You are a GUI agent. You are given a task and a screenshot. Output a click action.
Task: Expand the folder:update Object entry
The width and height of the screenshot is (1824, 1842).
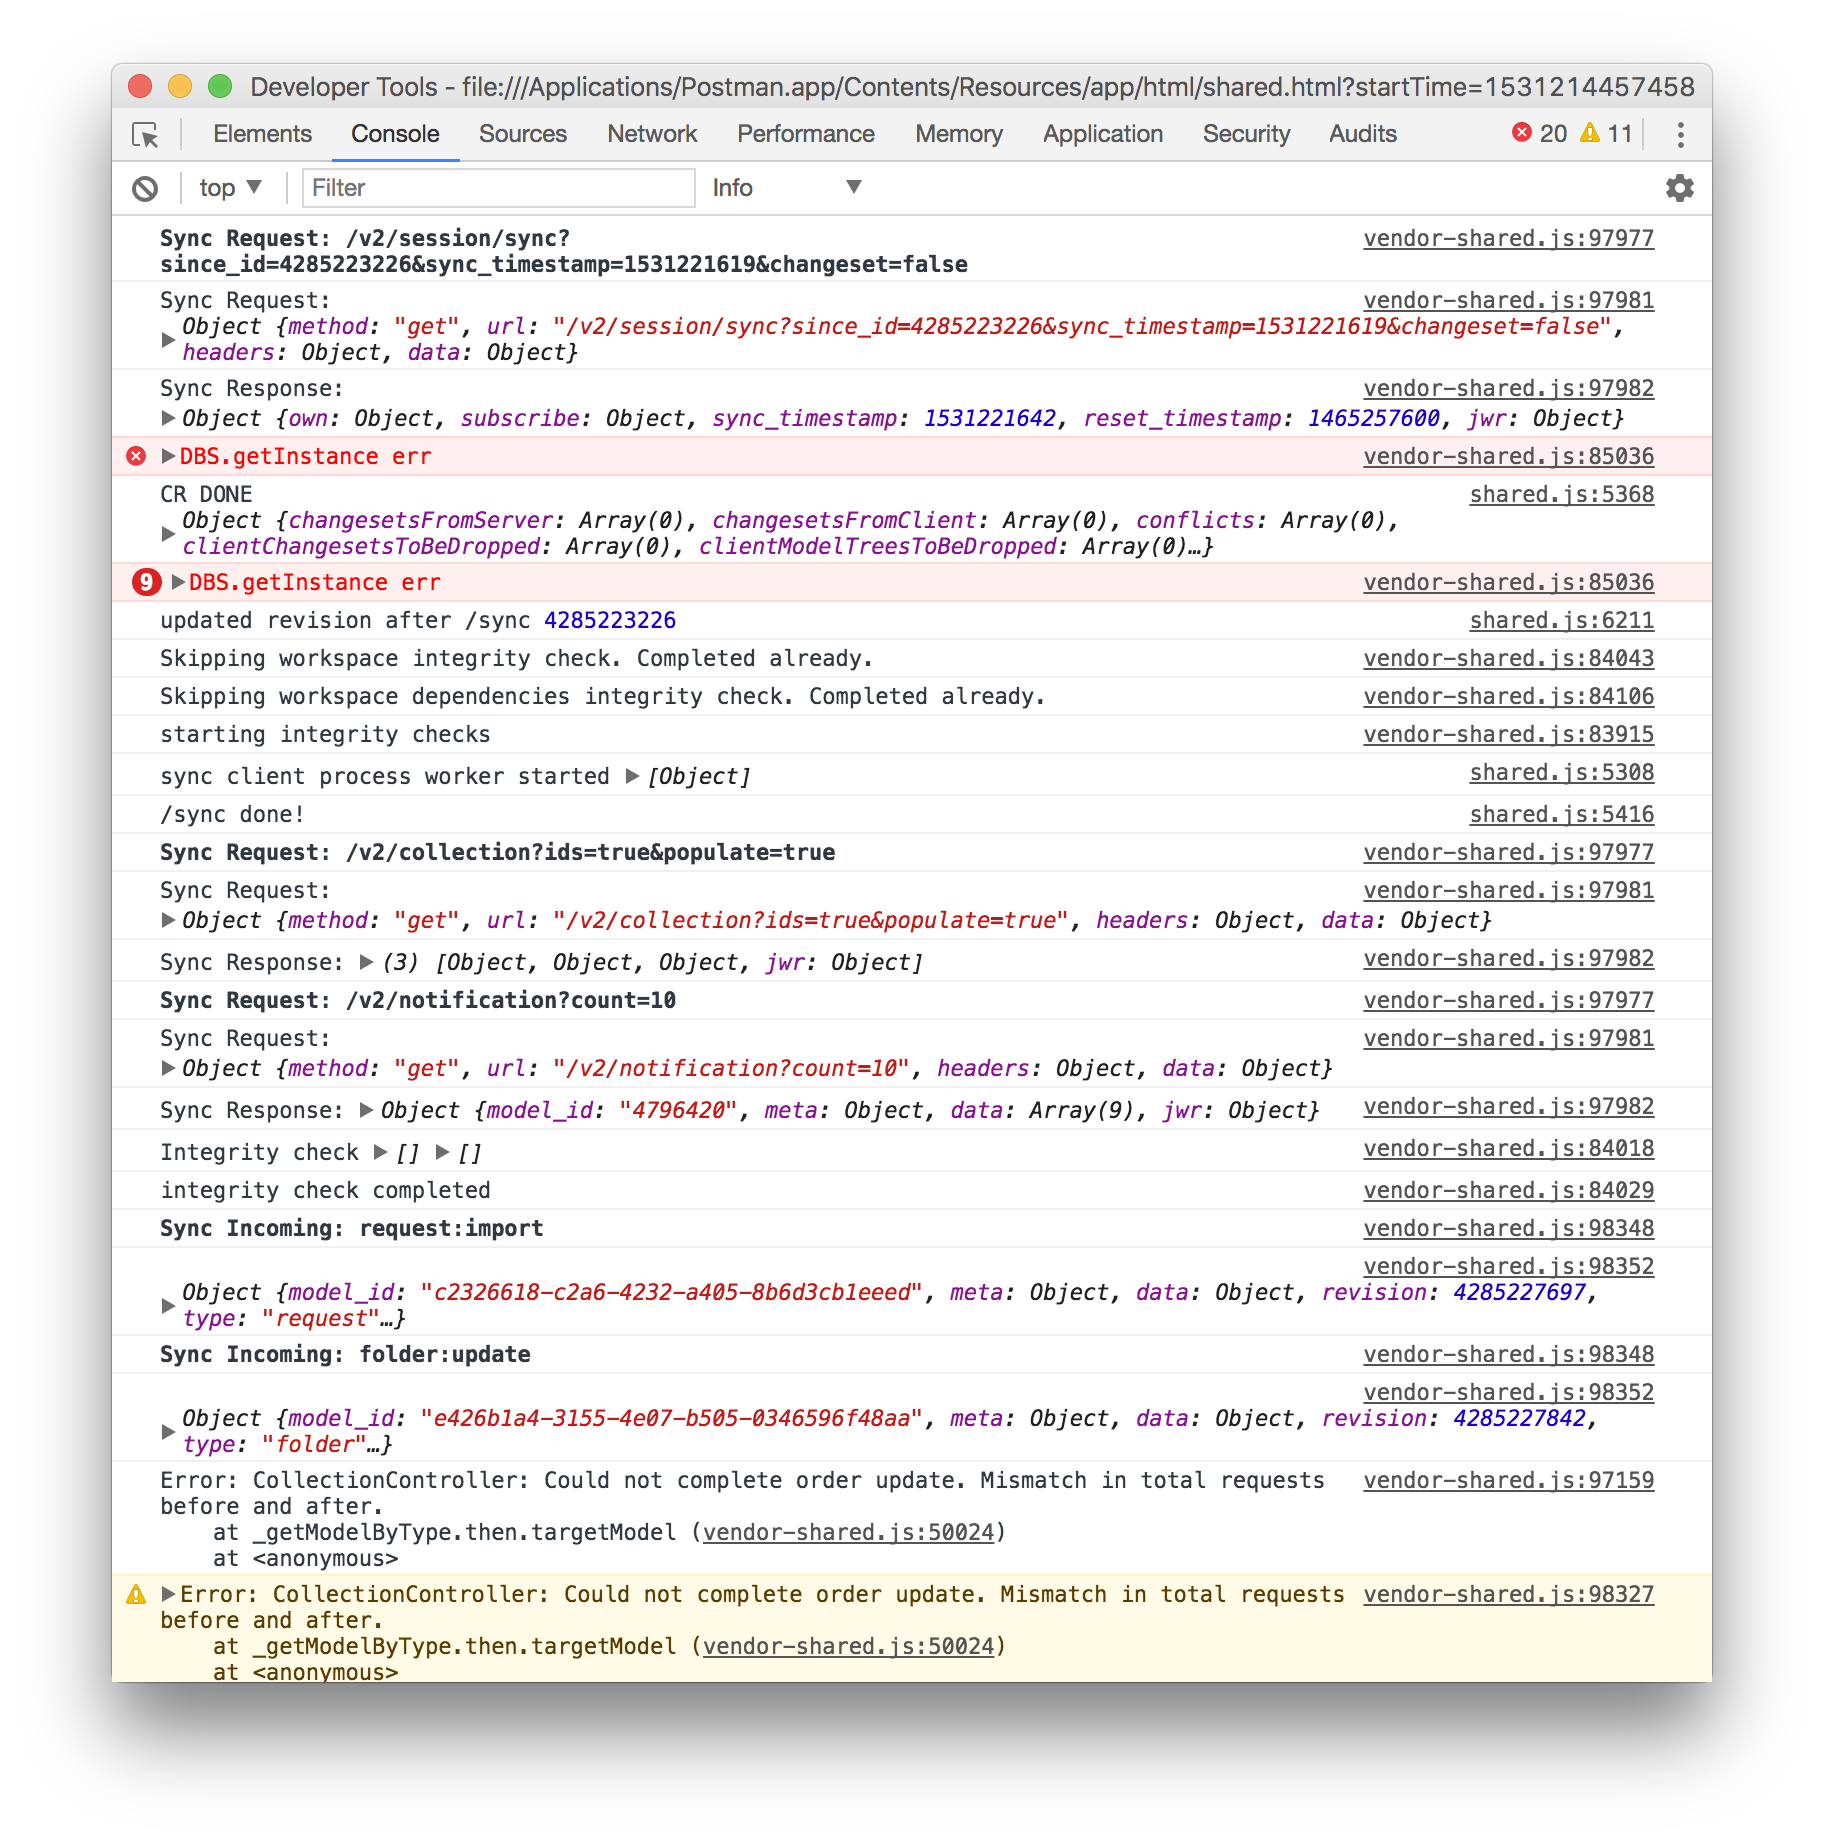coord(168,1430)
